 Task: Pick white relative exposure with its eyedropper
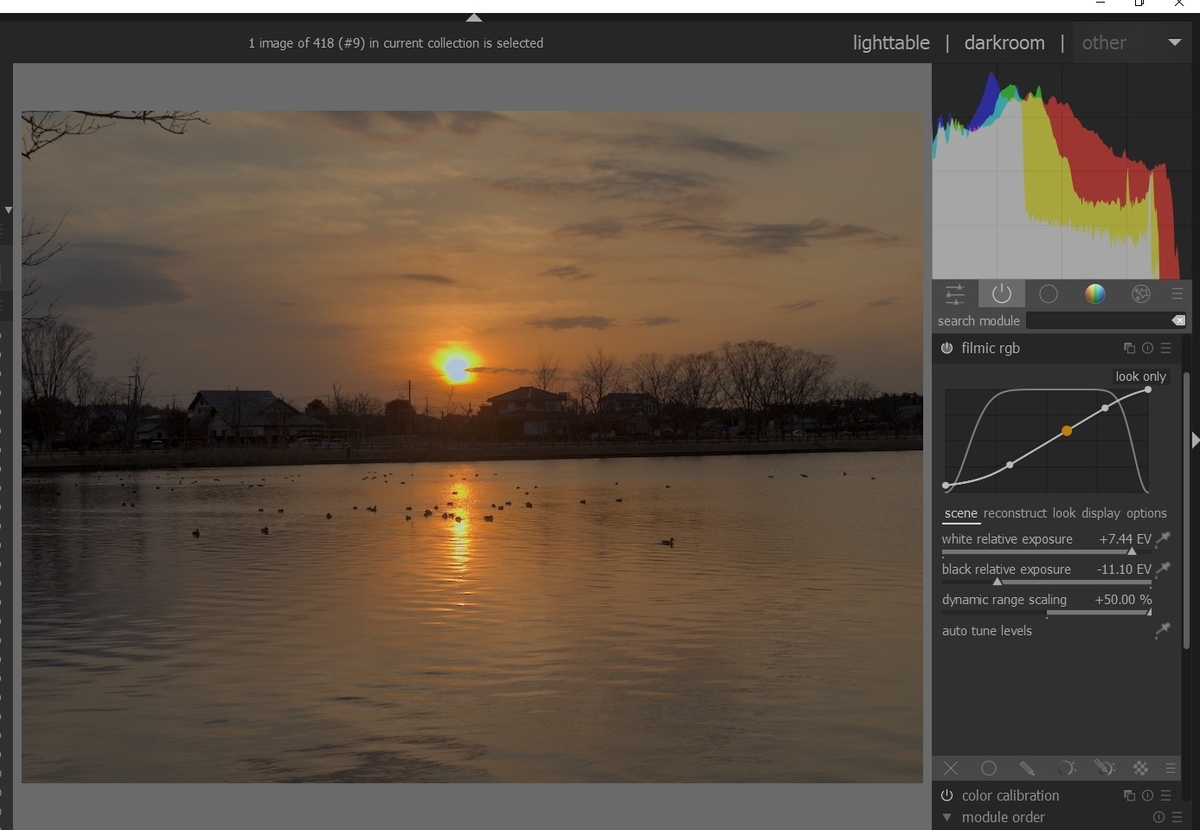[x=1163, y=540]
